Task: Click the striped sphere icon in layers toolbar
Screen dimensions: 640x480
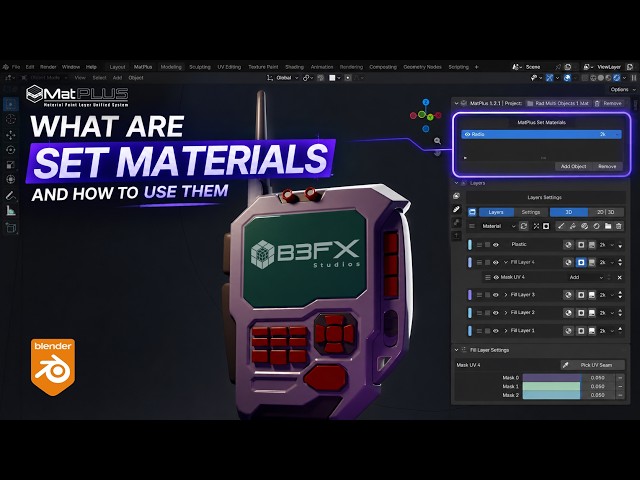Action: 584,226
